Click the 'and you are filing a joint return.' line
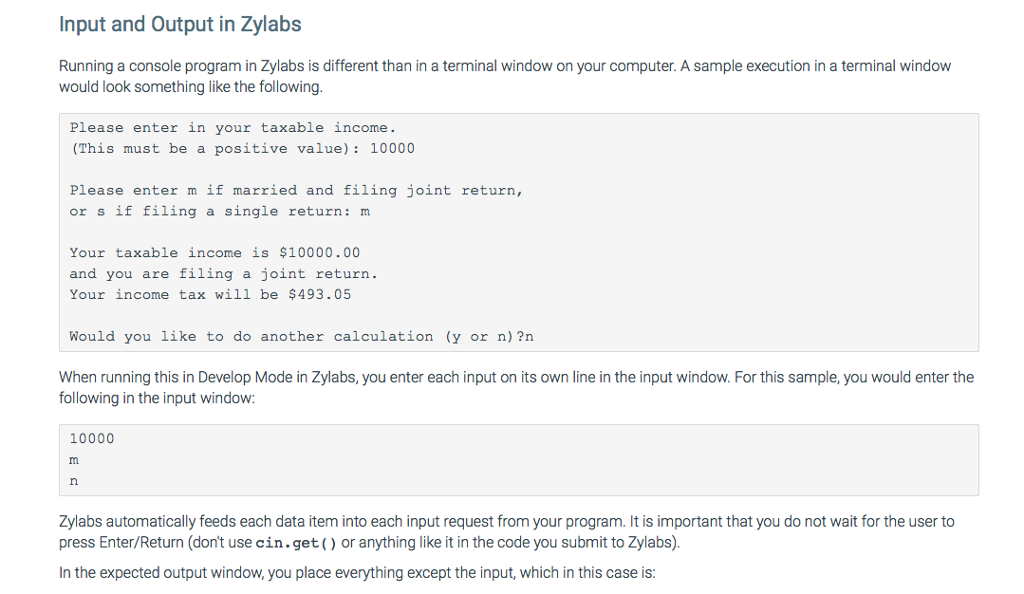This screenshot has width=1024, height=594. (x=224, y=274)
